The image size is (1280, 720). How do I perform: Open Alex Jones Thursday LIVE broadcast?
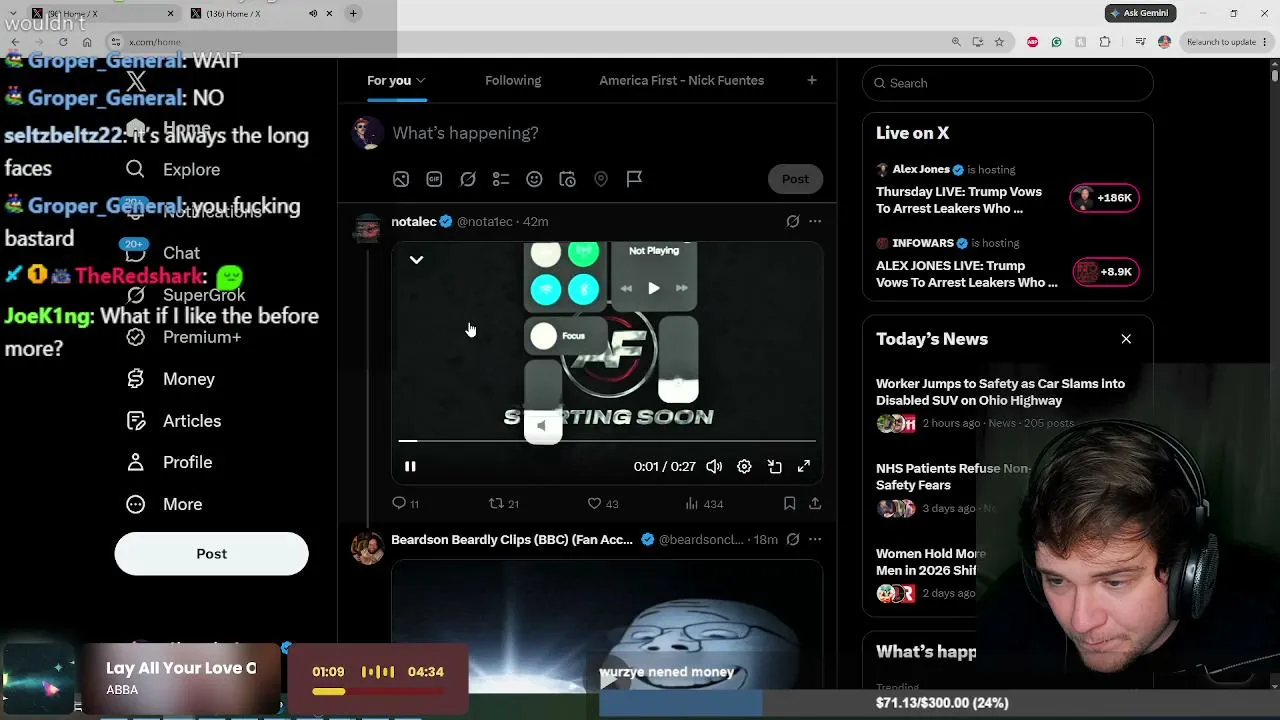pos(959,200)
